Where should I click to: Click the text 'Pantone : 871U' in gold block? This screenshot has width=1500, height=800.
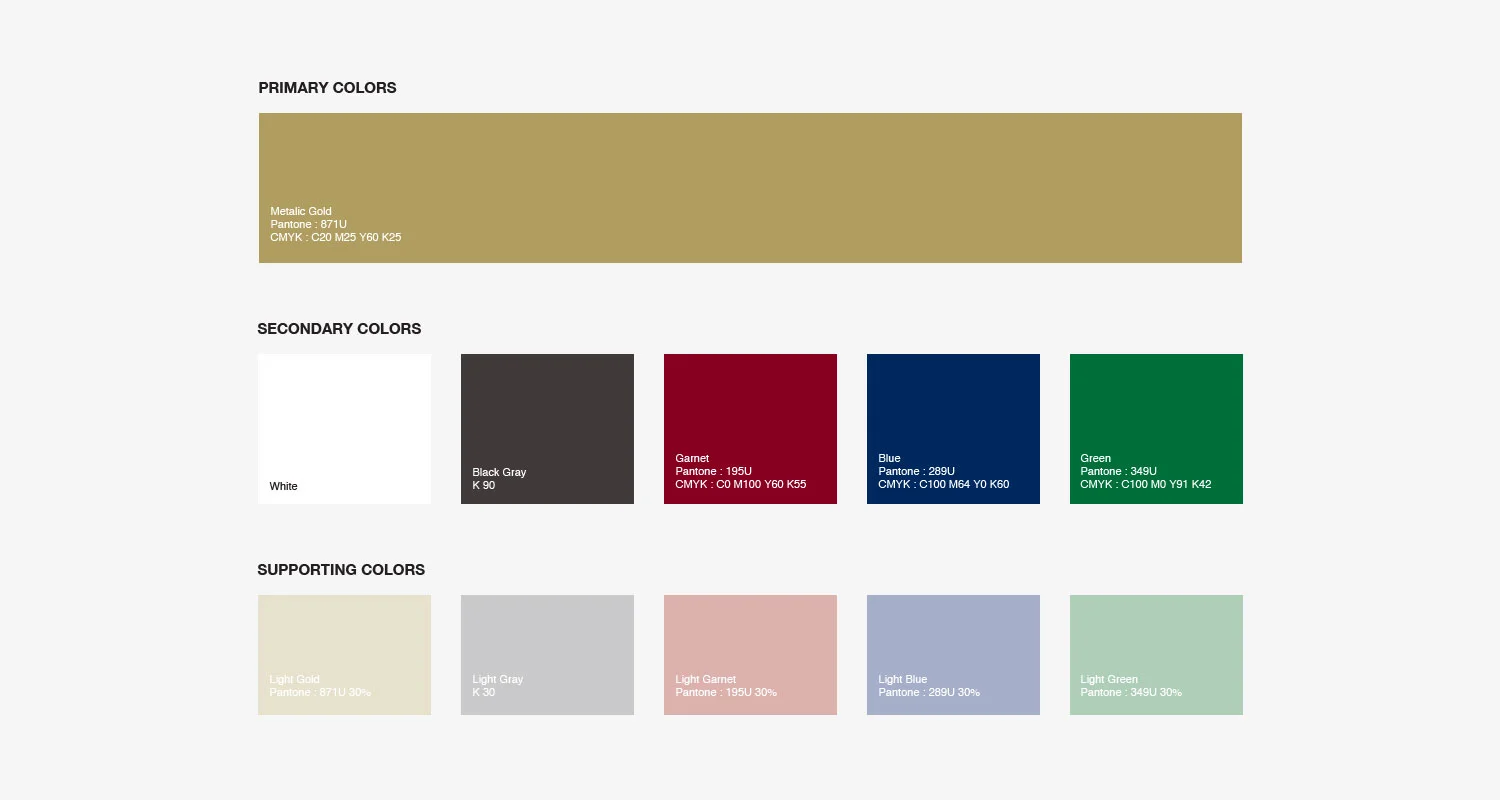308,225
